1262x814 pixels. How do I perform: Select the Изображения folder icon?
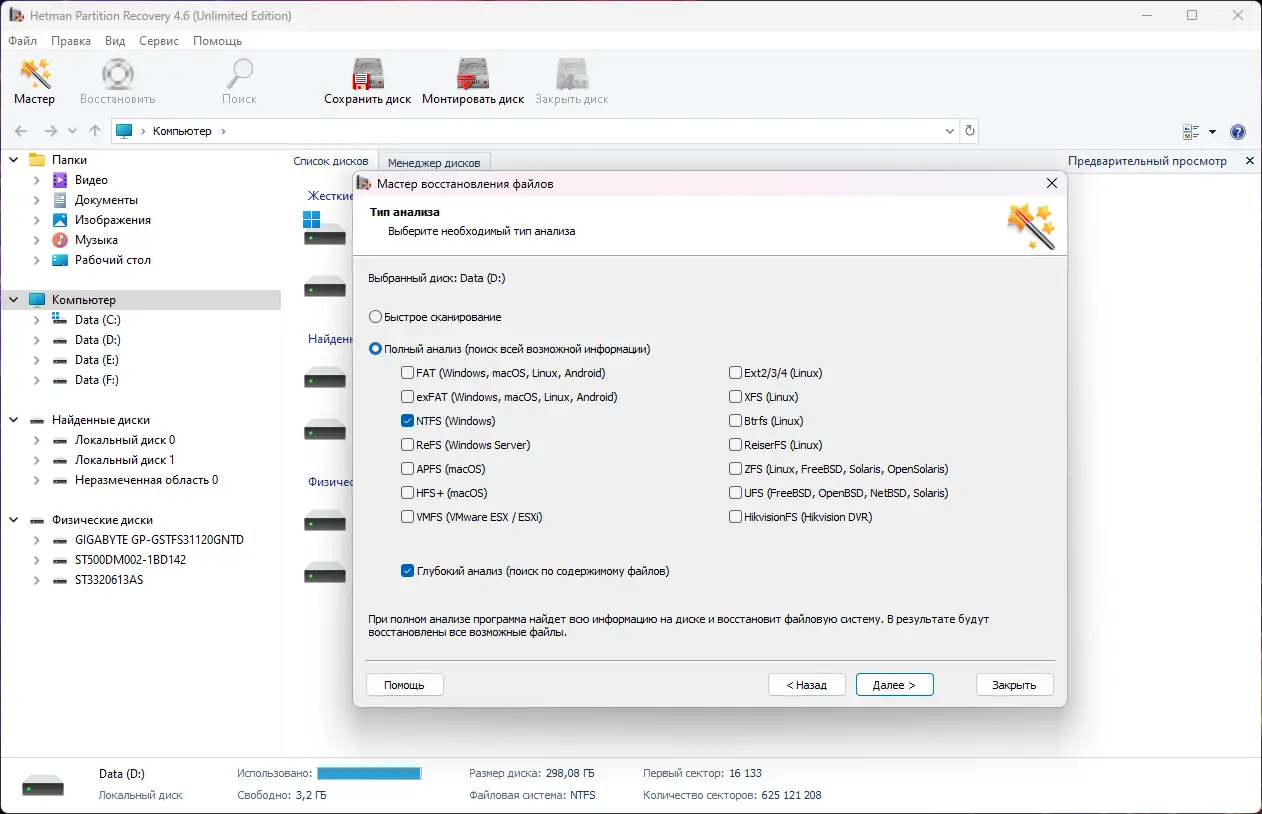click(60, 220)
